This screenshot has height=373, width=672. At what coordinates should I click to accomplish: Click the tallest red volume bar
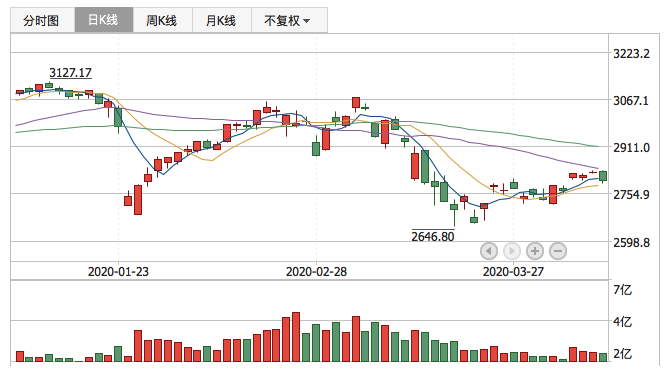coord(296,337)
